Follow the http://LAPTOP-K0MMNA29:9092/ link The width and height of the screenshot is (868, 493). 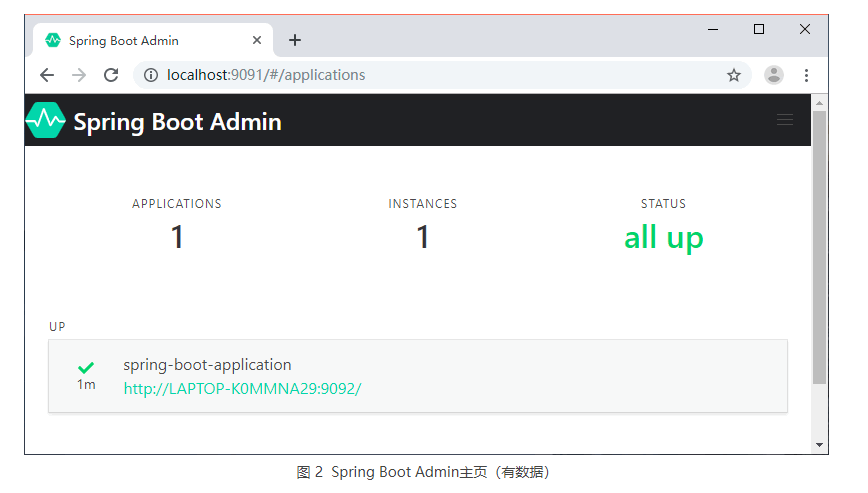242,389
